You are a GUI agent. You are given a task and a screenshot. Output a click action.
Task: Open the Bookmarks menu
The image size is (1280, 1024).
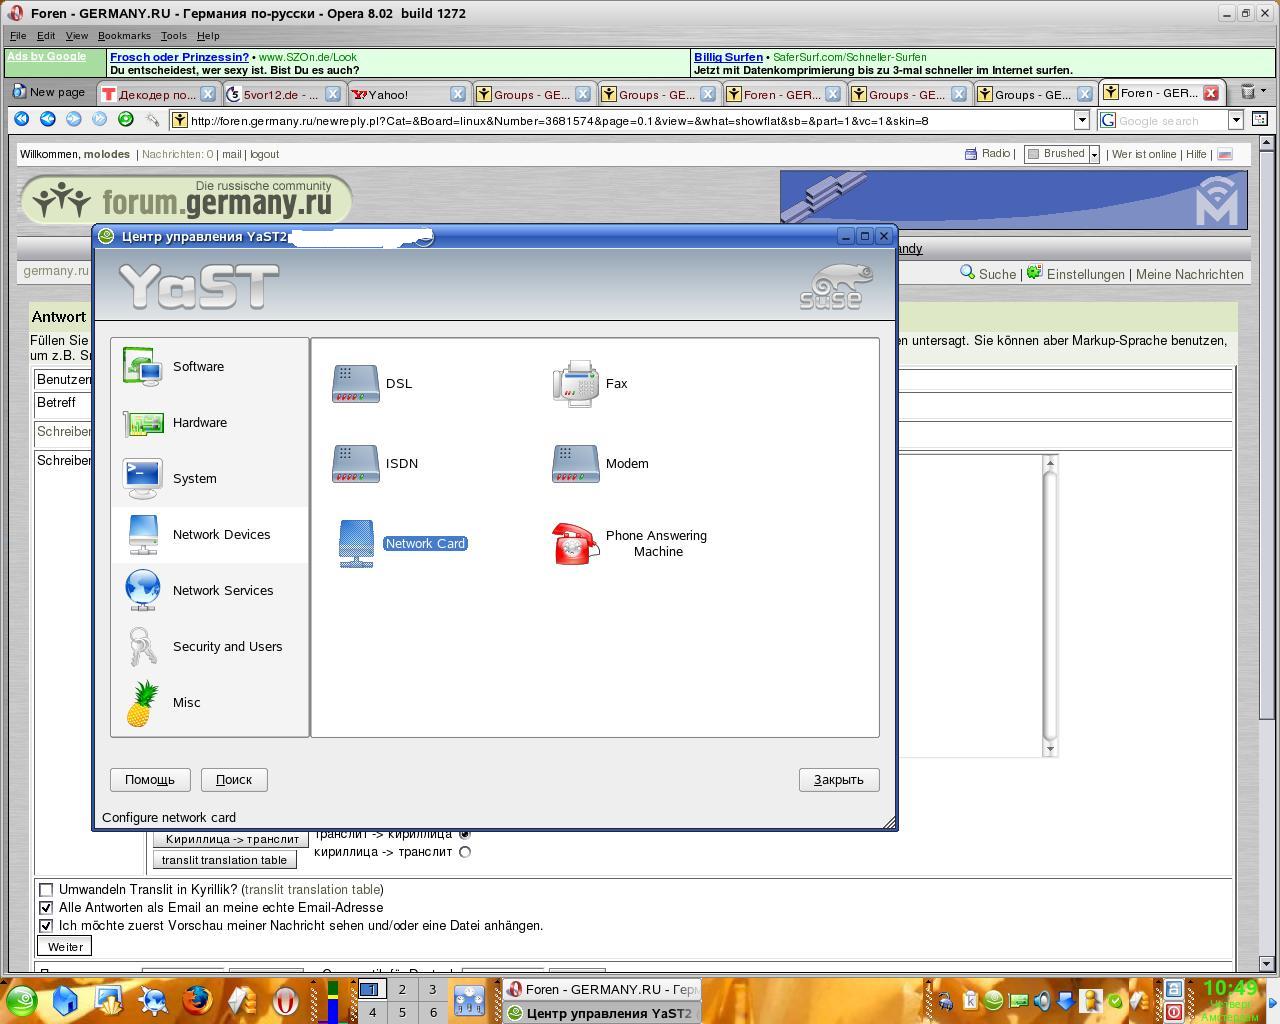click(x=124, y=35)
